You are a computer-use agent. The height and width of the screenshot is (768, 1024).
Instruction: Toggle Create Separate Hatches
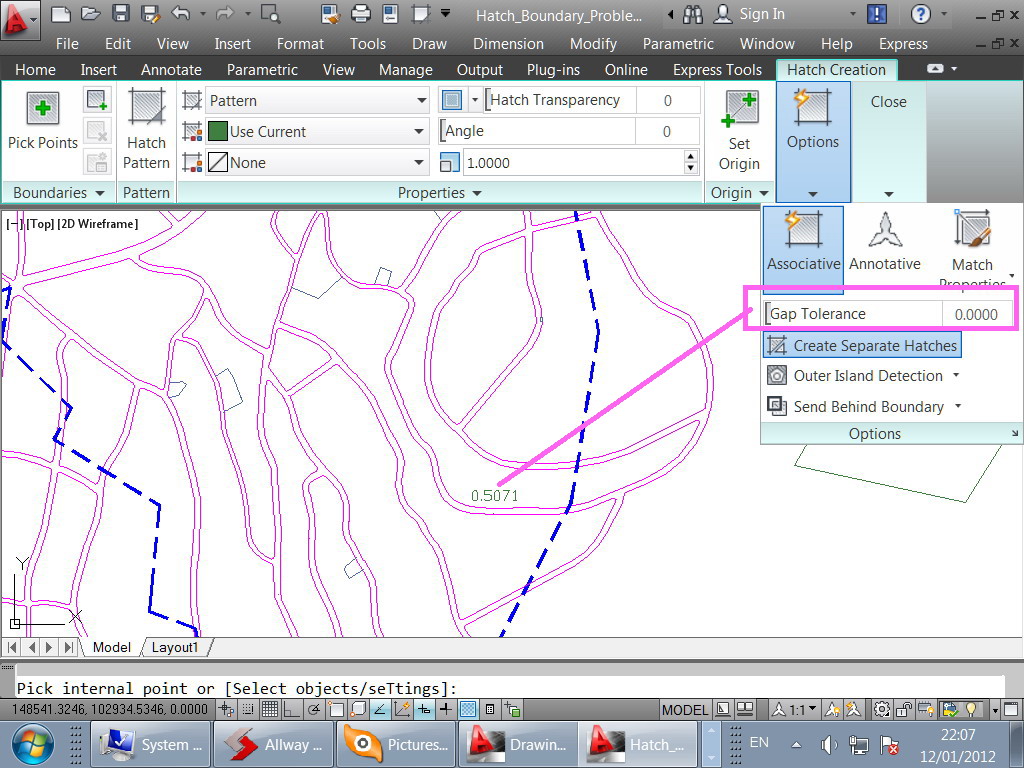click(x=862, y=345)
